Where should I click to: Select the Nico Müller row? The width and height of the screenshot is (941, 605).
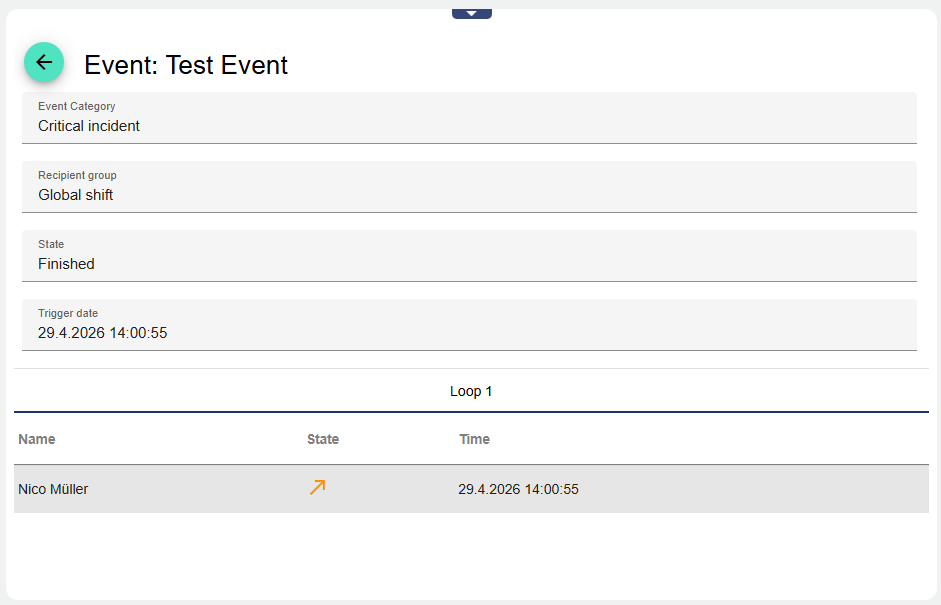471,489
